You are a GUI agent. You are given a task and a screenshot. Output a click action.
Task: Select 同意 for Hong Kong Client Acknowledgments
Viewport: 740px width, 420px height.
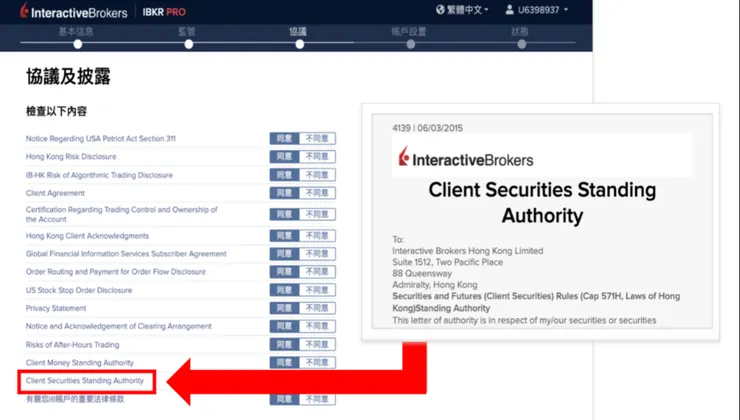pyautogui.click(x=285, y=236)
